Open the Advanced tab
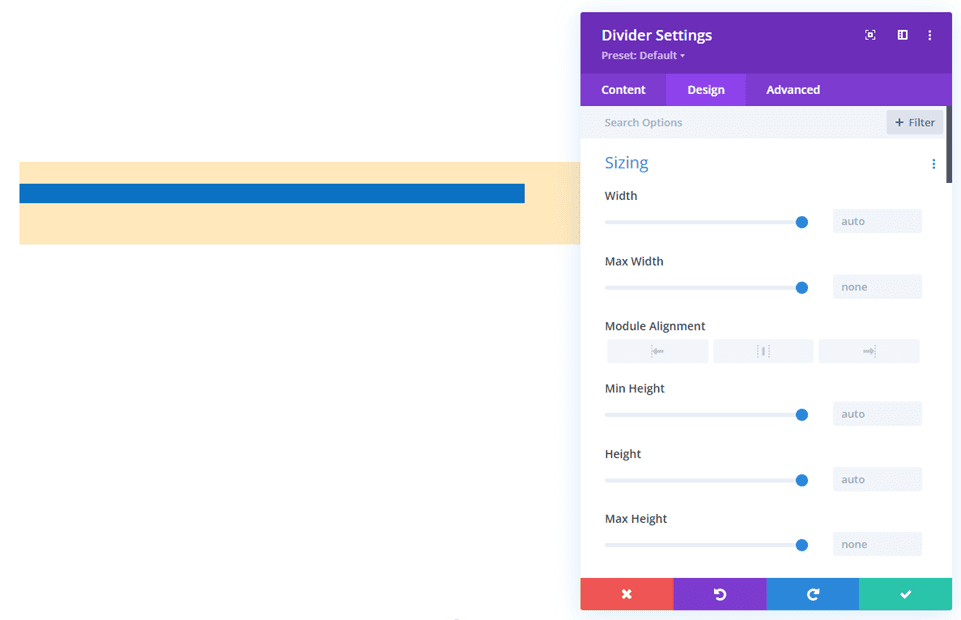Viewport: 961px width, 620px height. pyautogui.click(x=793, y=89)
